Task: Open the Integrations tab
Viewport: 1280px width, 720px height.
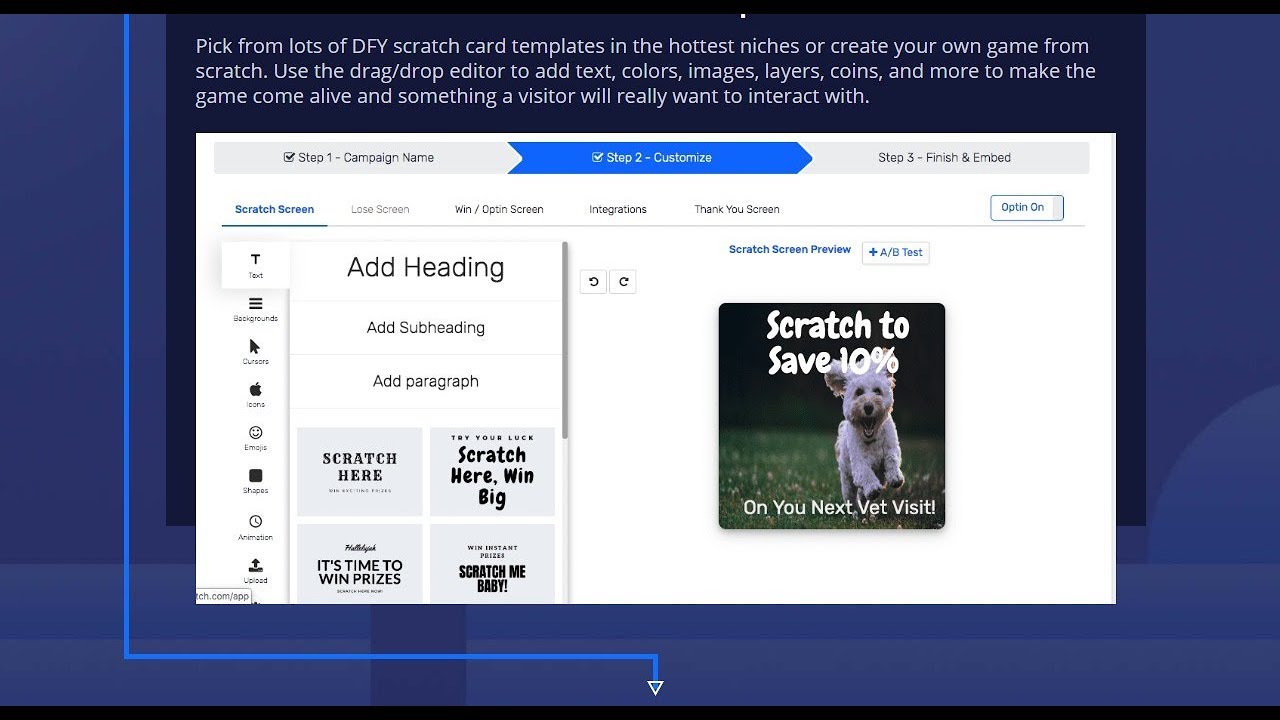Action: point(618,210)
